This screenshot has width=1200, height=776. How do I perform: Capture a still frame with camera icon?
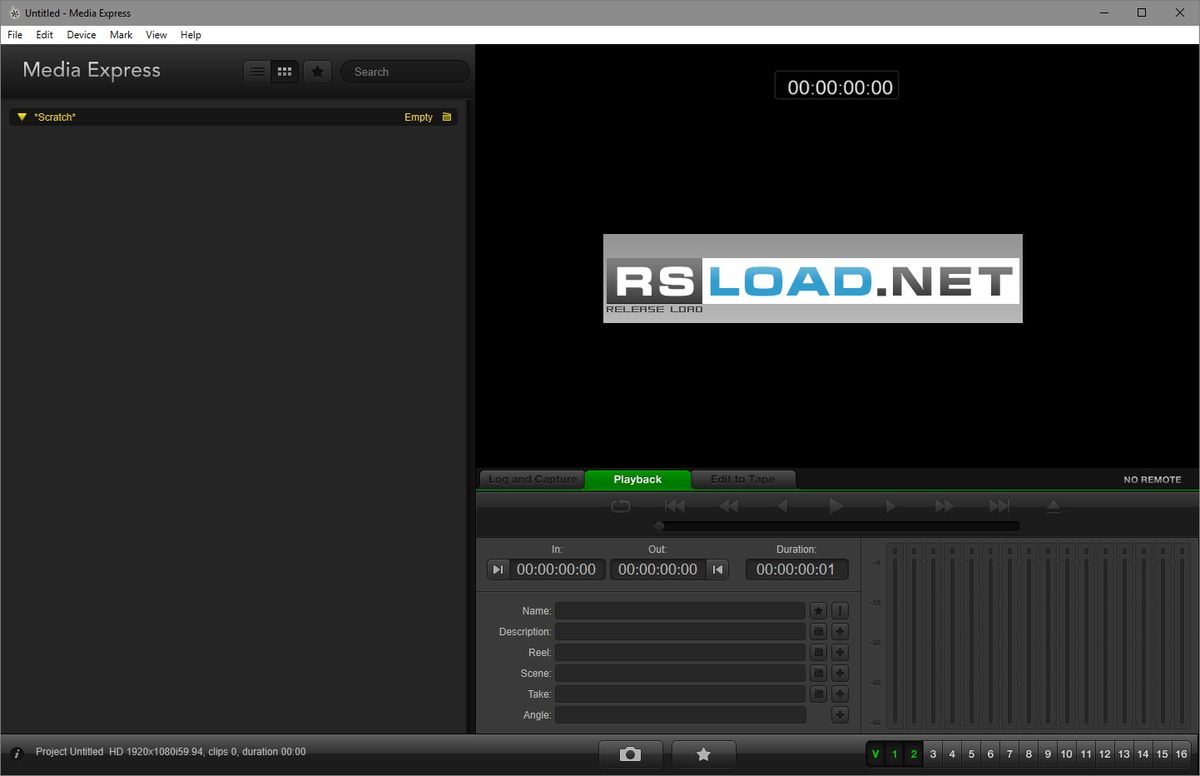click(630, 753)
